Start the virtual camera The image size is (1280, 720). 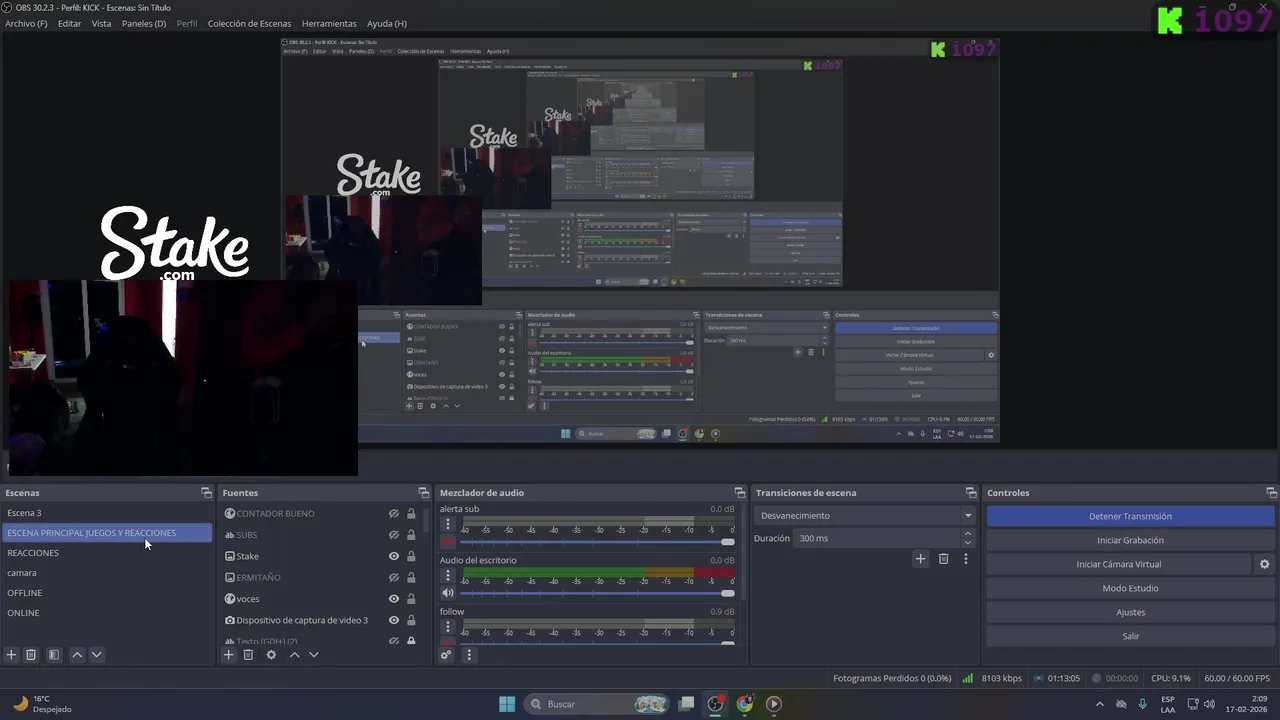(1118, 564)
